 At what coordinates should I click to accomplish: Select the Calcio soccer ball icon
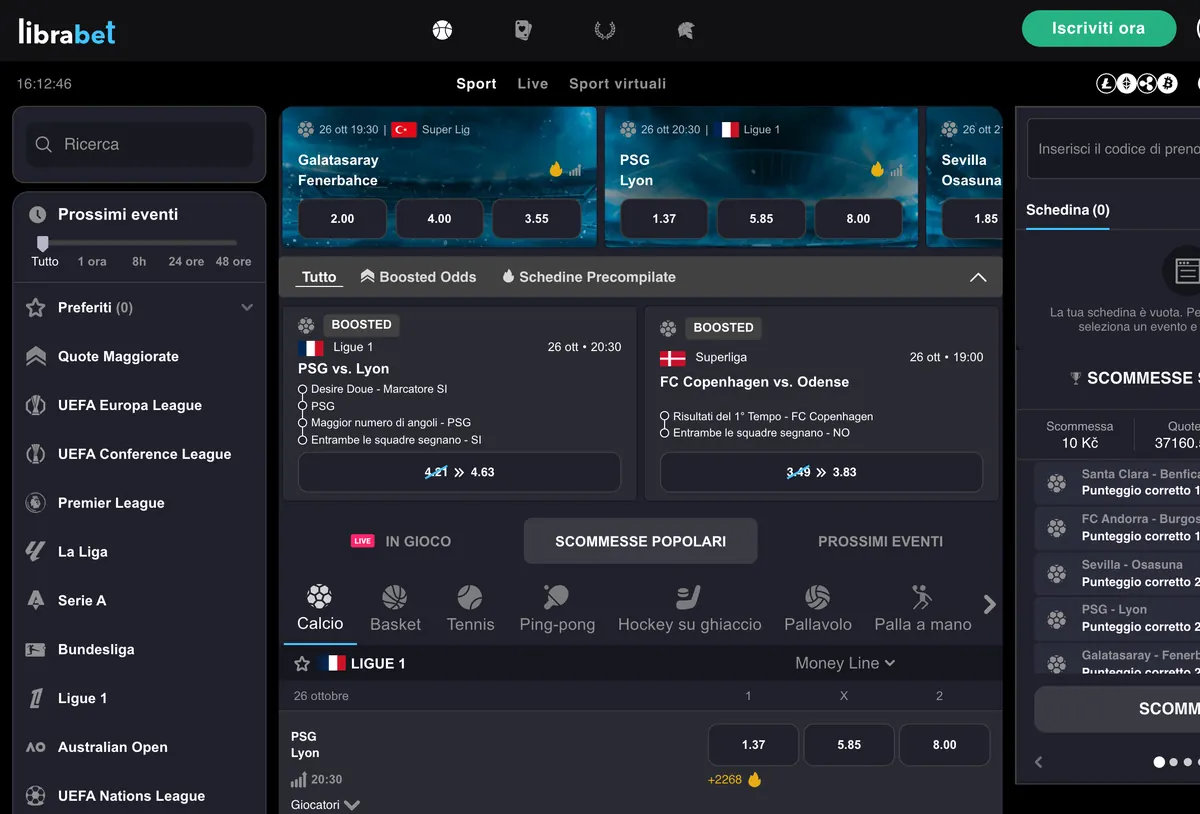point(319,597)
